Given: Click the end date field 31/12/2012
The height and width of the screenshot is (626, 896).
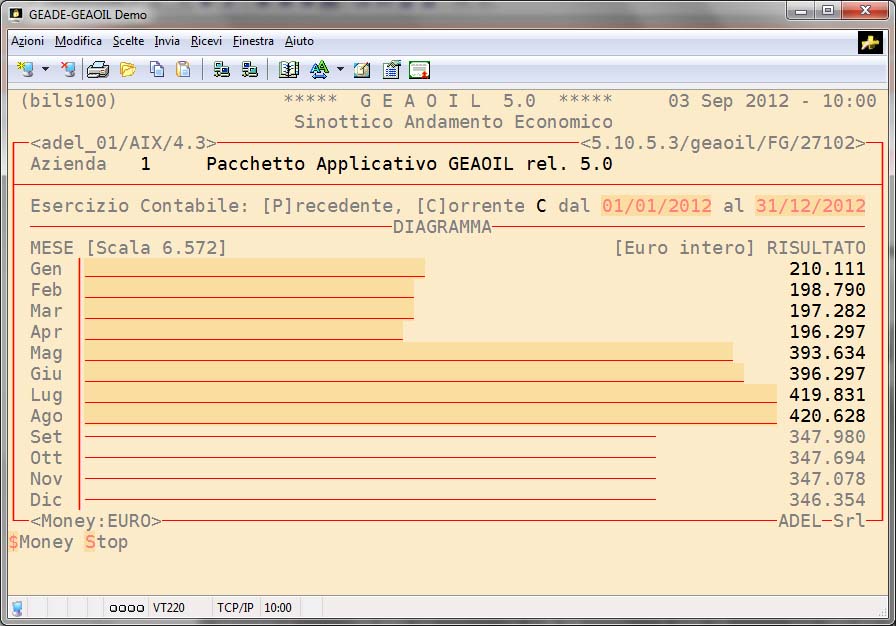Looking at the screenshot, I should coord(810,205).
